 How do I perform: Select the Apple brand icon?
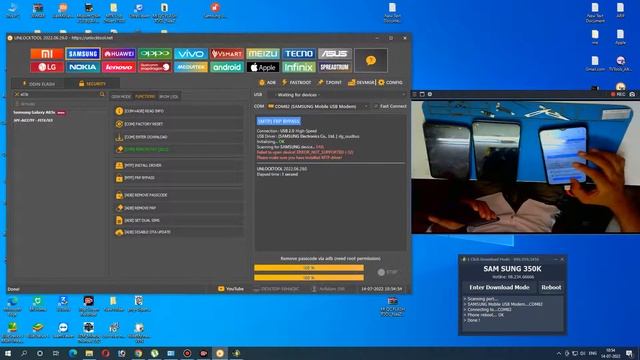[262, 67]
